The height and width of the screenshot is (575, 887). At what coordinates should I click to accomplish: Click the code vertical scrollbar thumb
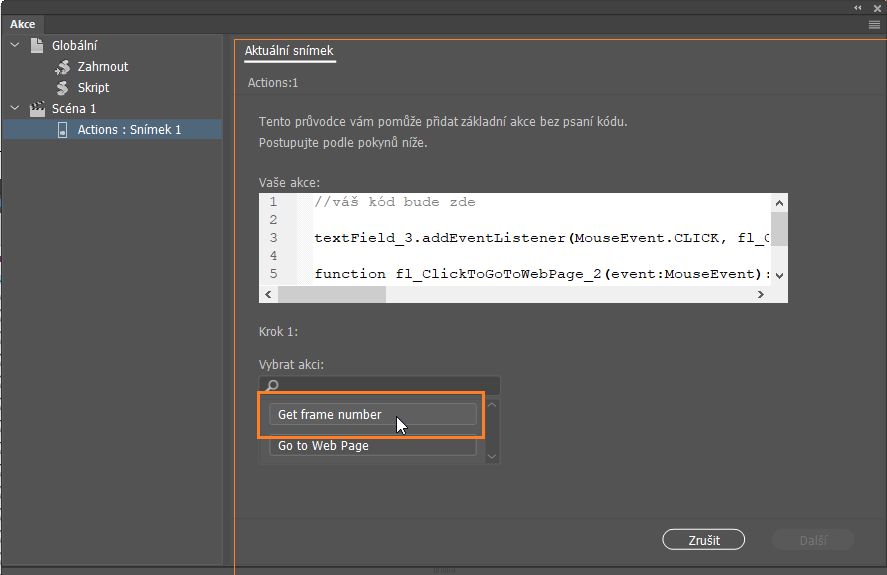coord(780,229)
